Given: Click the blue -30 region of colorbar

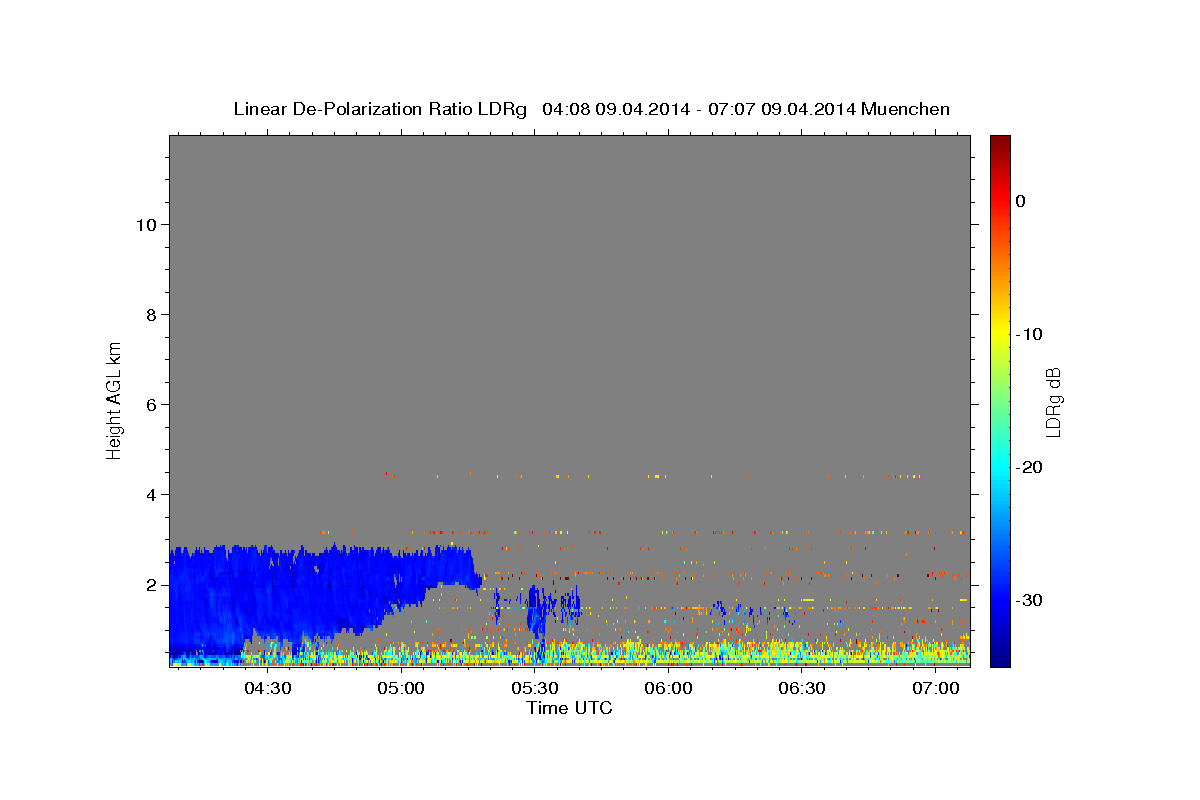Looking at the screenshot, I should (x=1000, y=600).
